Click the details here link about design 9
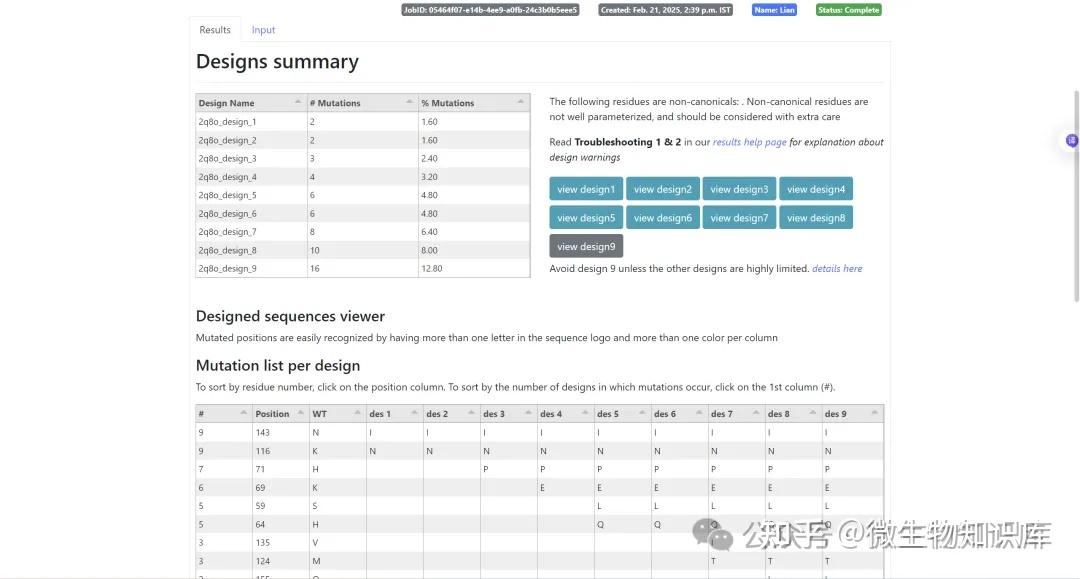1080x579 pixels. [837, 268]
